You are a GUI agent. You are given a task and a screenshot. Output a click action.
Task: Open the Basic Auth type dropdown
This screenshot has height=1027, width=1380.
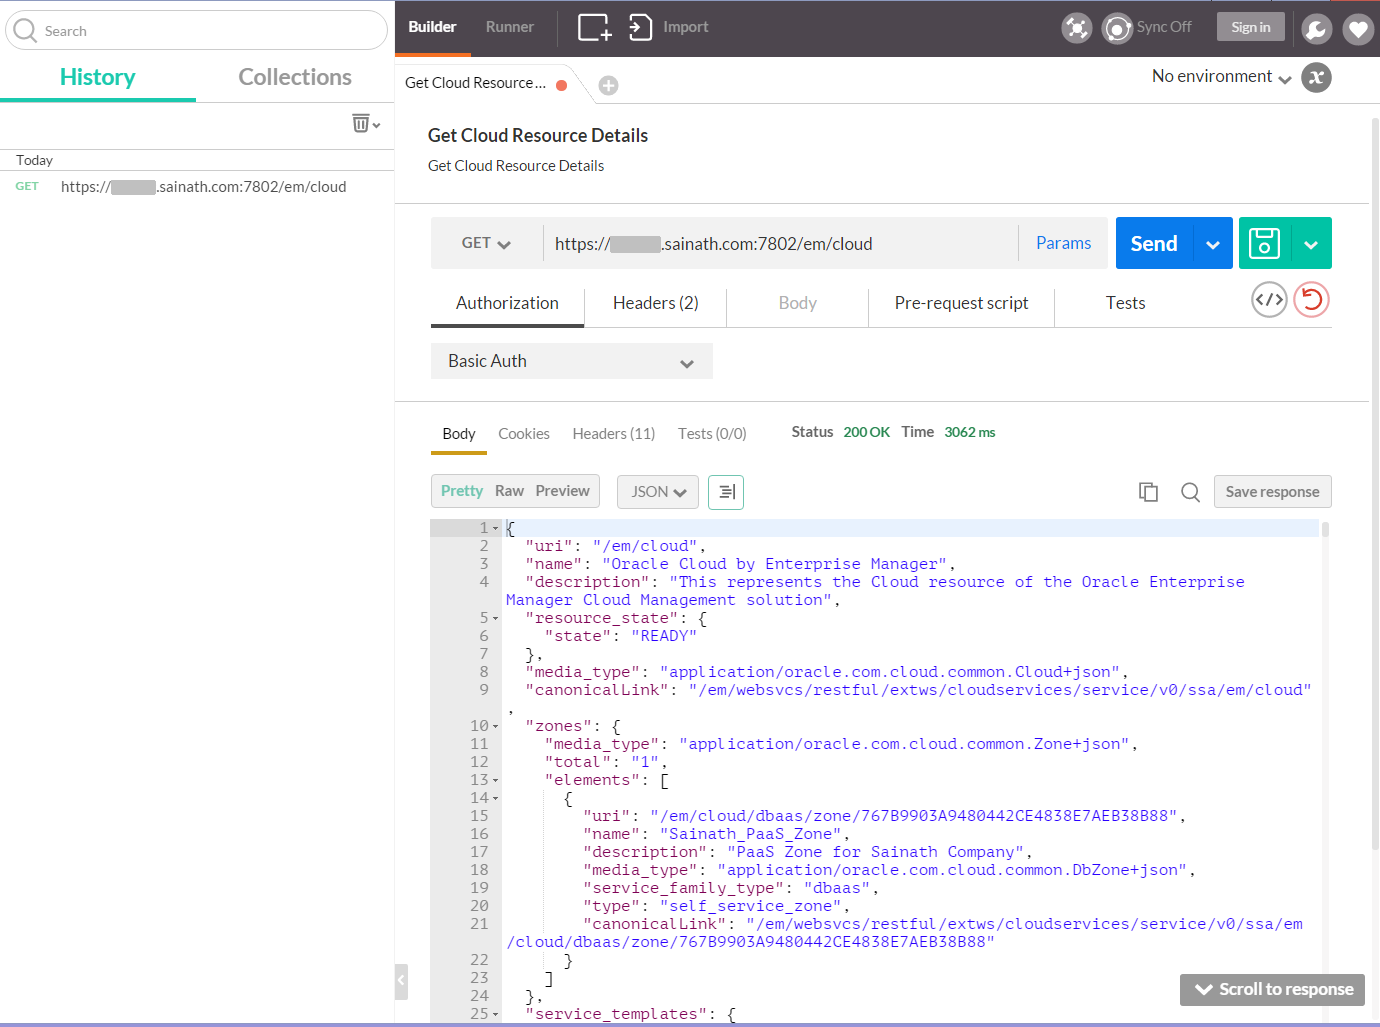click(x=572, y=361)
